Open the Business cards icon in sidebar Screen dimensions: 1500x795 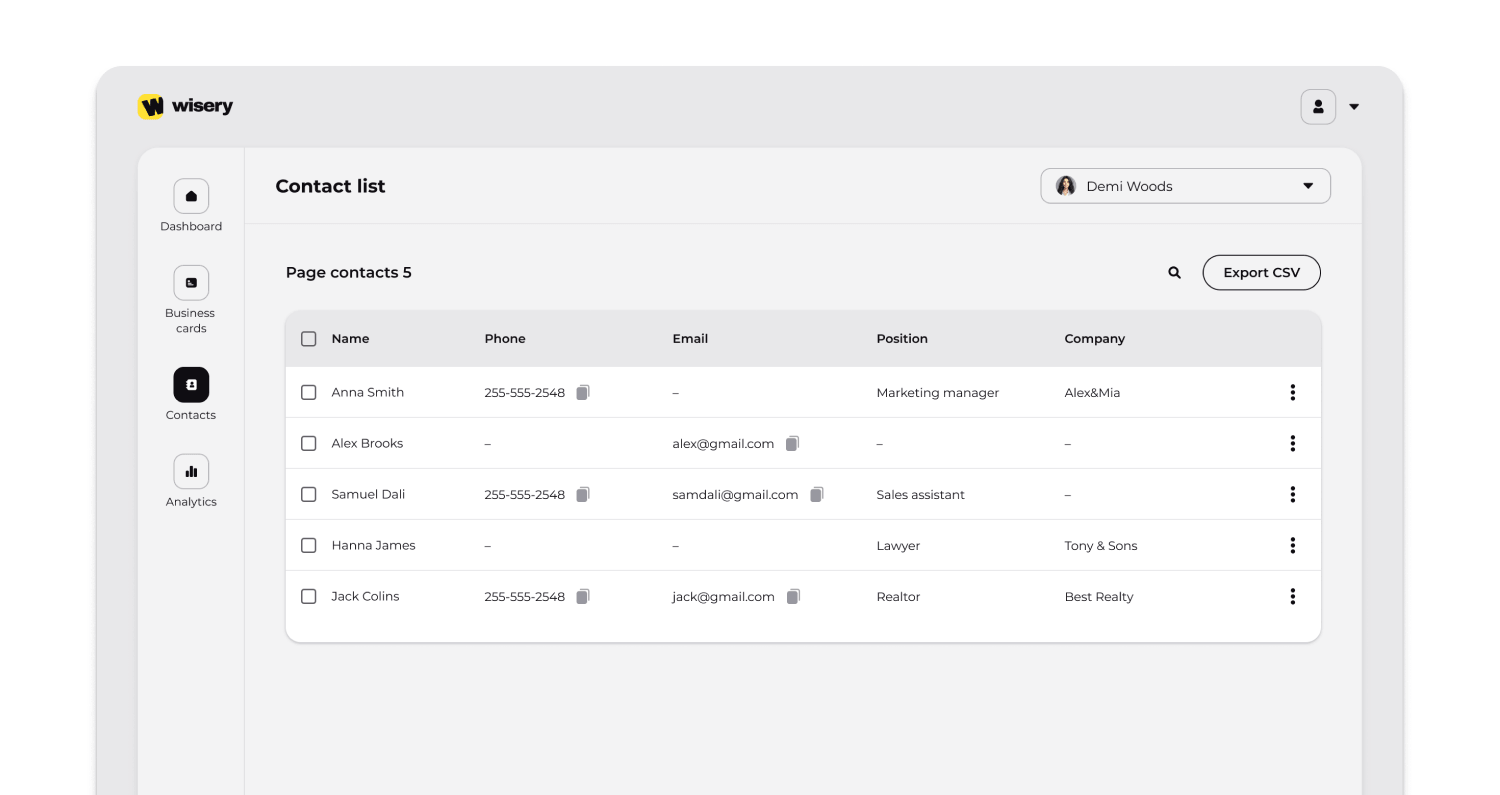191,283
